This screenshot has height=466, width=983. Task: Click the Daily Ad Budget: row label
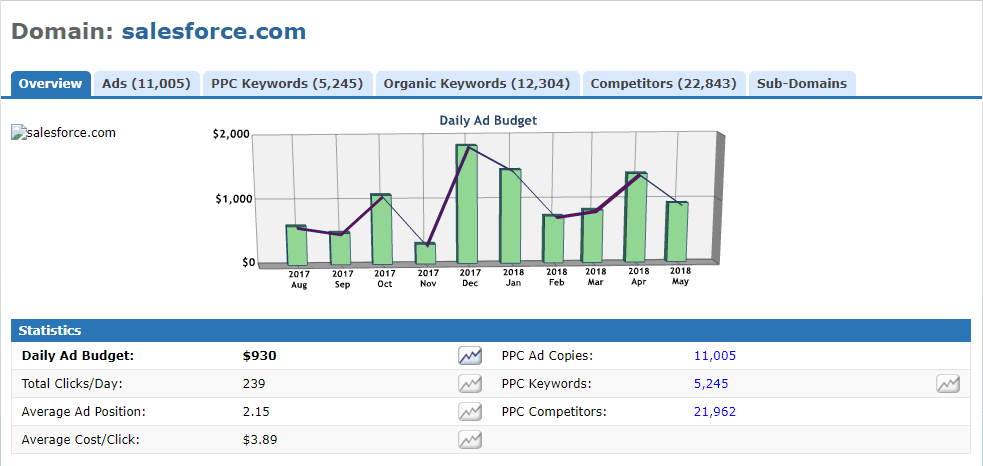[x=78, y=356]
